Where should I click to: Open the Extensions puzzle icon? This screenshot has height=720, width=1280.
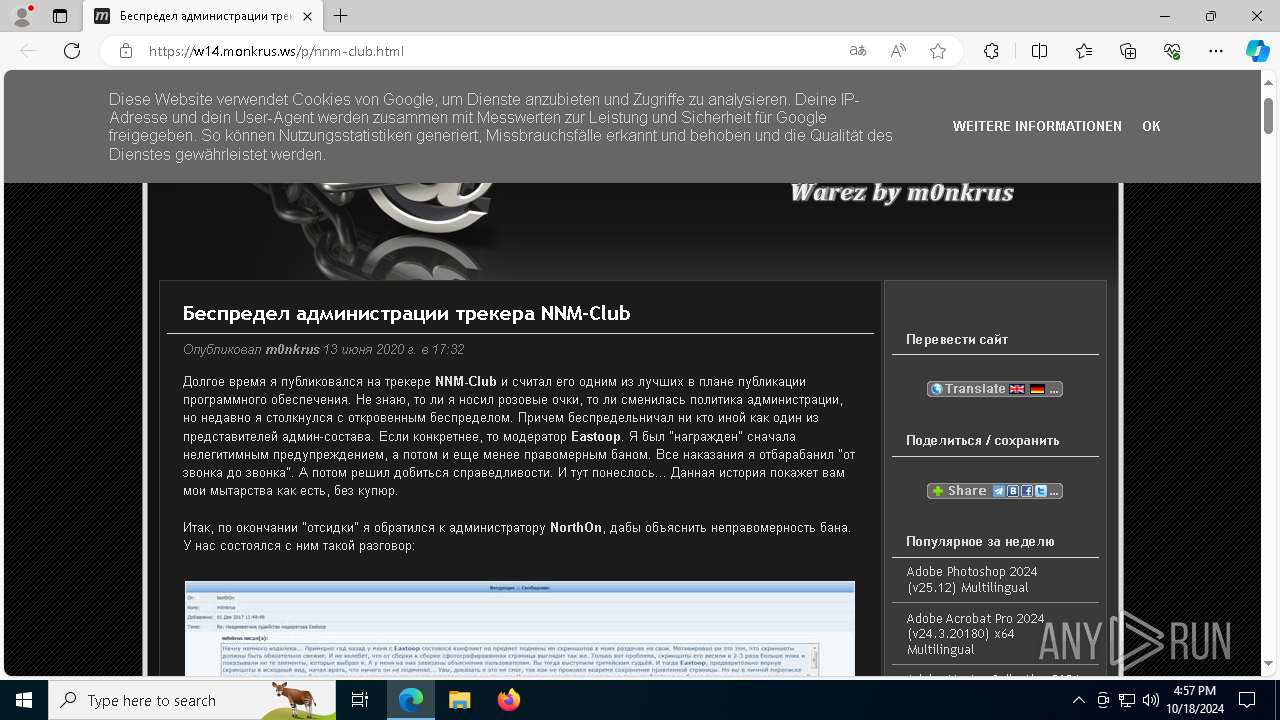coord(991,51)
